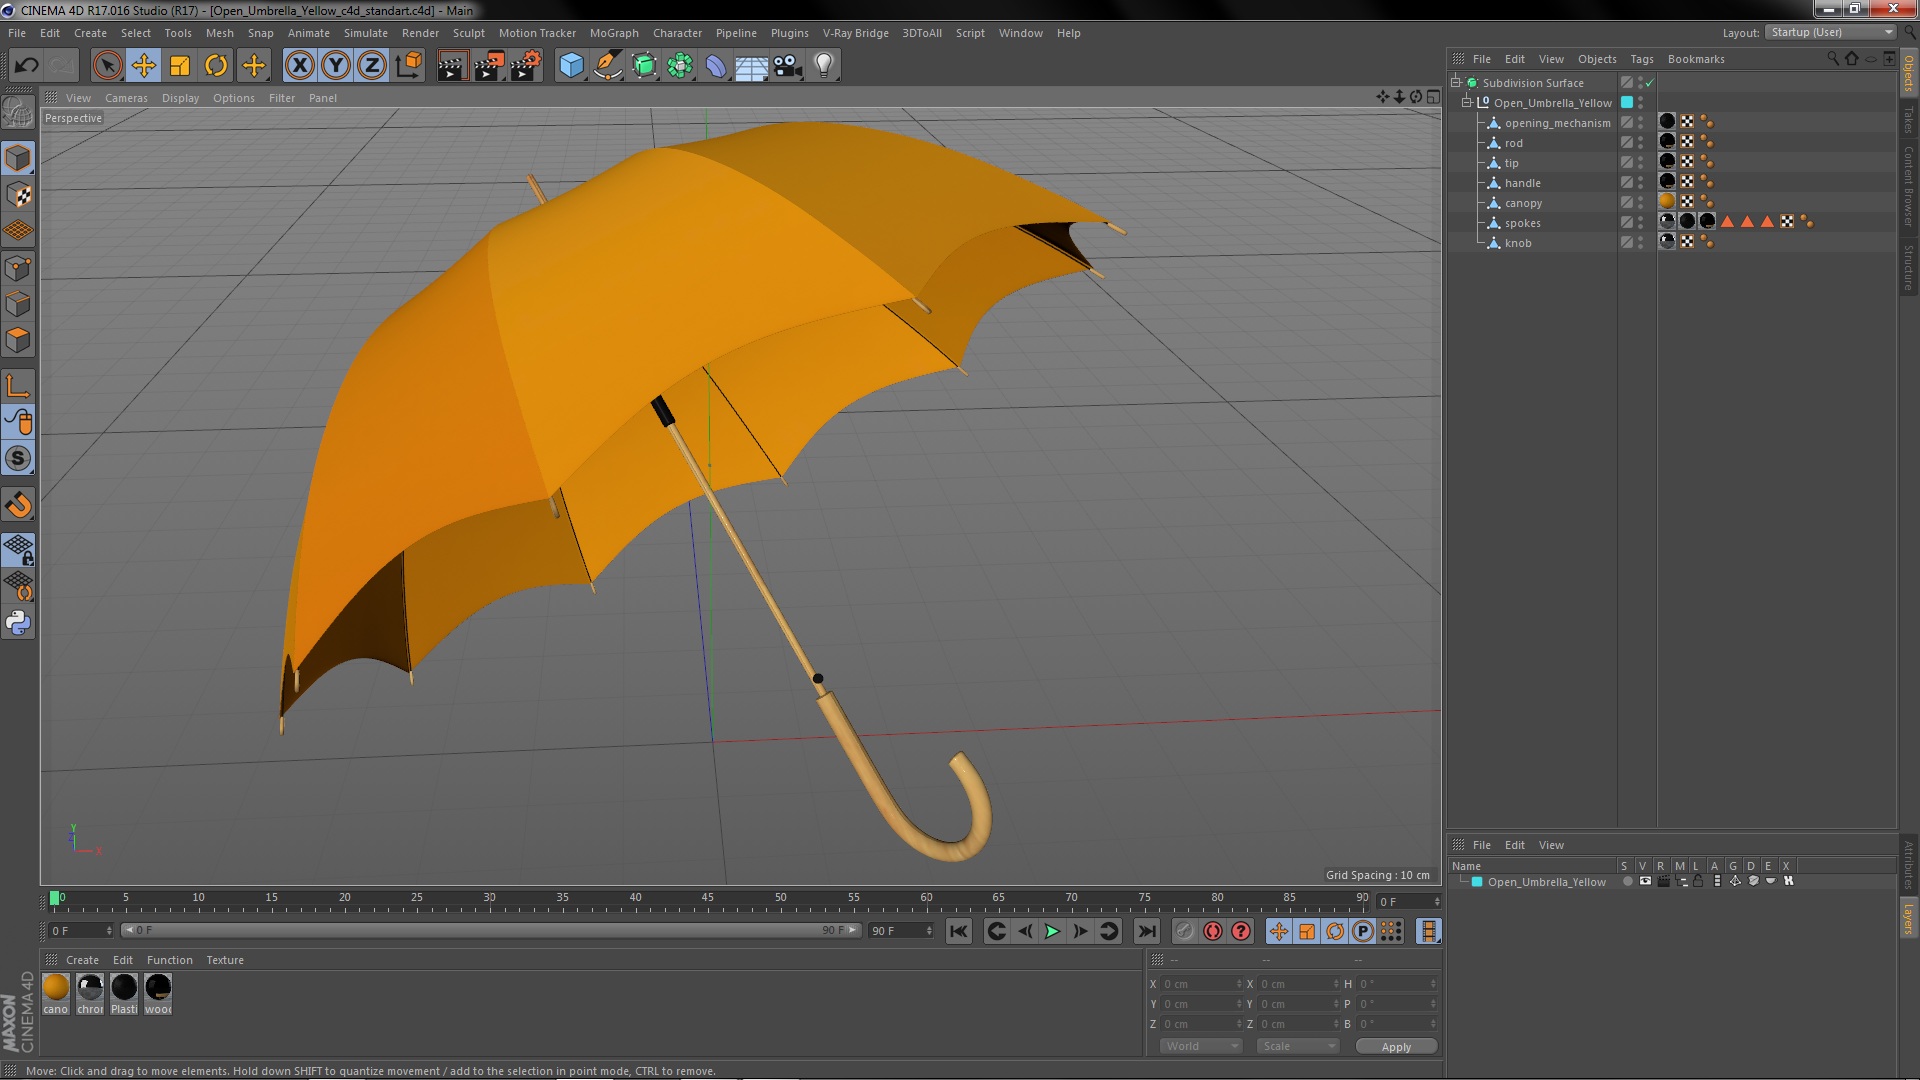Switch to Texture mode

click(18, 195)
